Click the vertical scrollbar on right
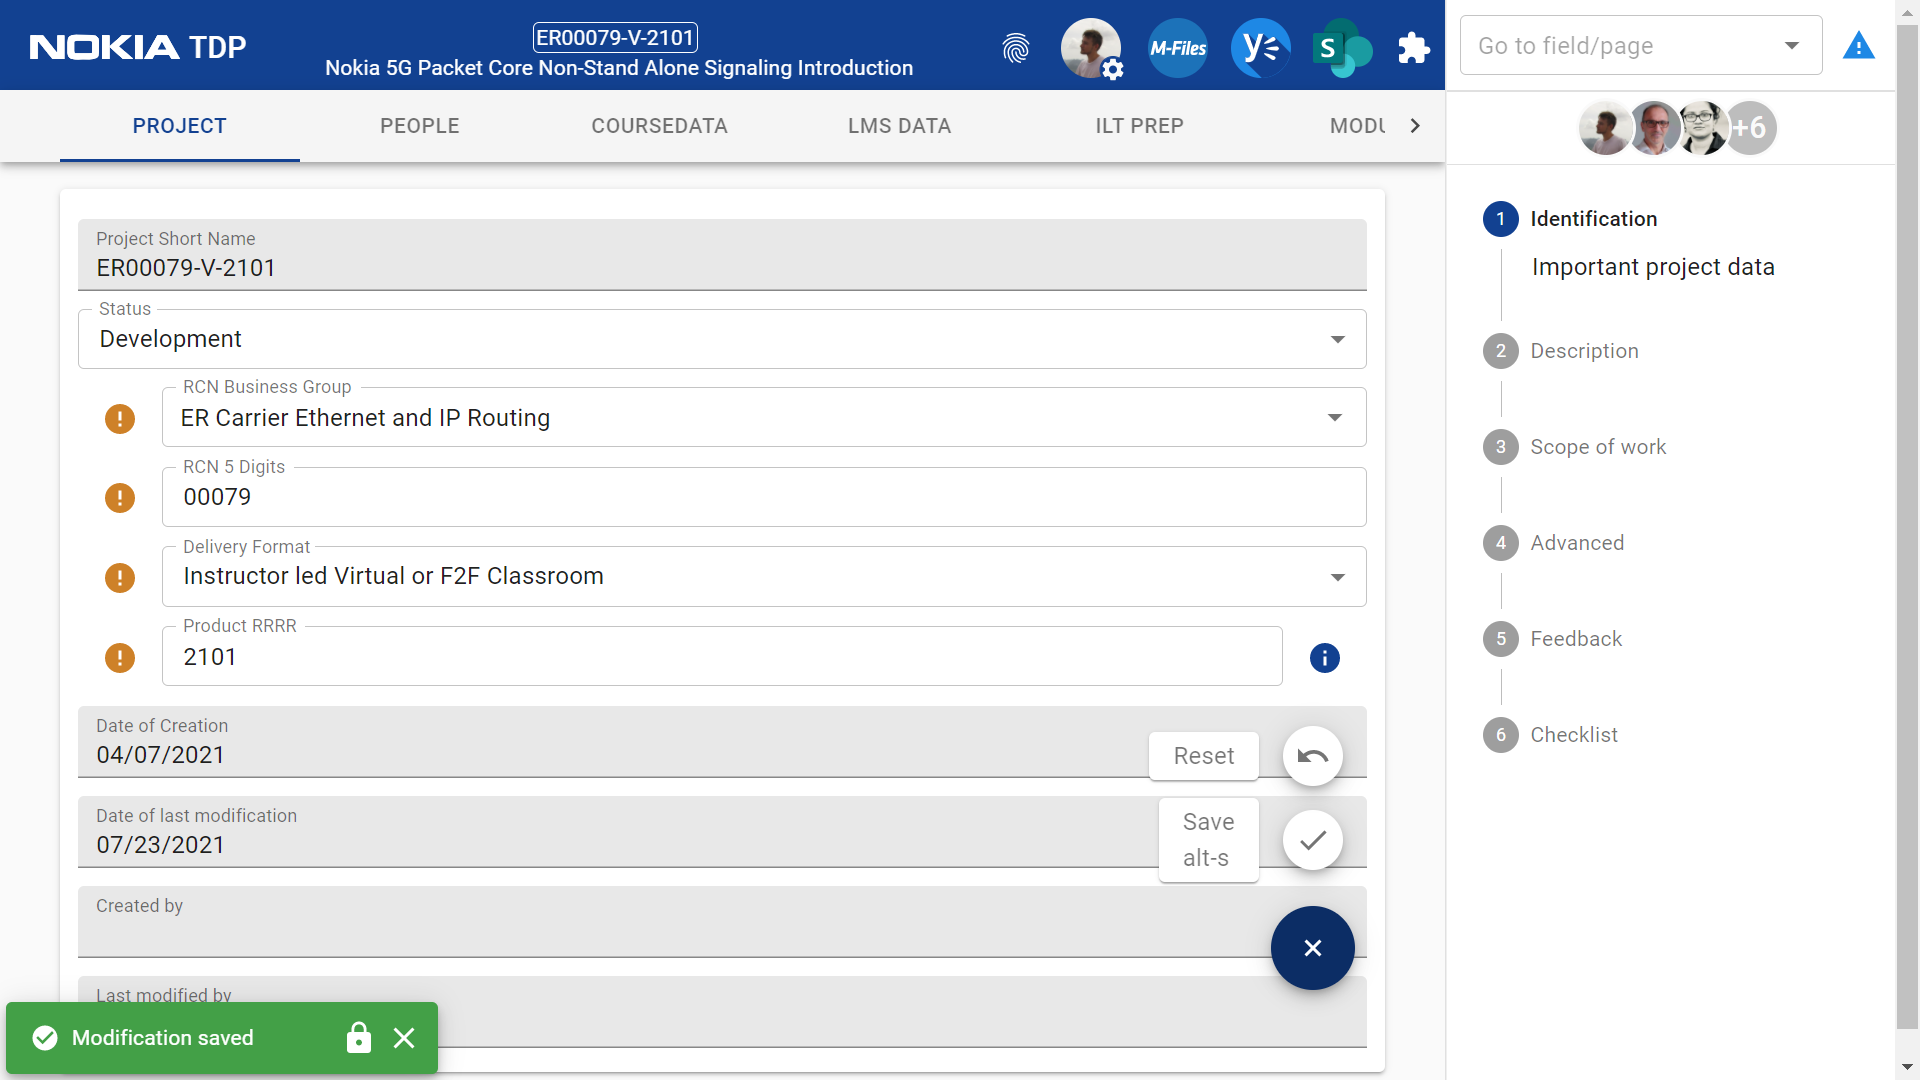 point(1908,525)
